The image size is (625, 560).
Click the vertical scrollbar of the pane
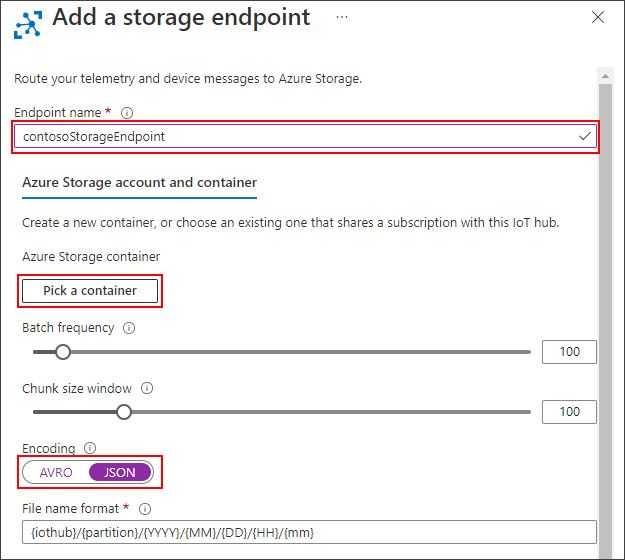coord(604,300)
